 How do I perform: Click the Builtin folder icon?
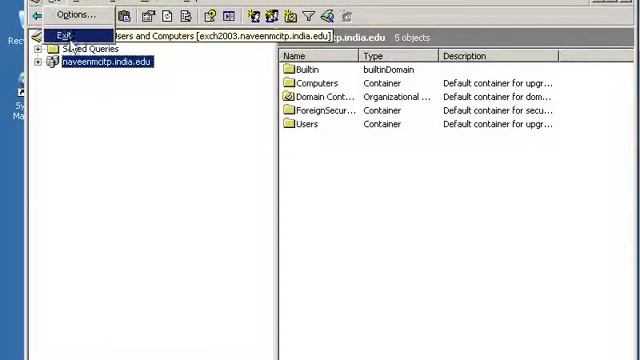289,69
